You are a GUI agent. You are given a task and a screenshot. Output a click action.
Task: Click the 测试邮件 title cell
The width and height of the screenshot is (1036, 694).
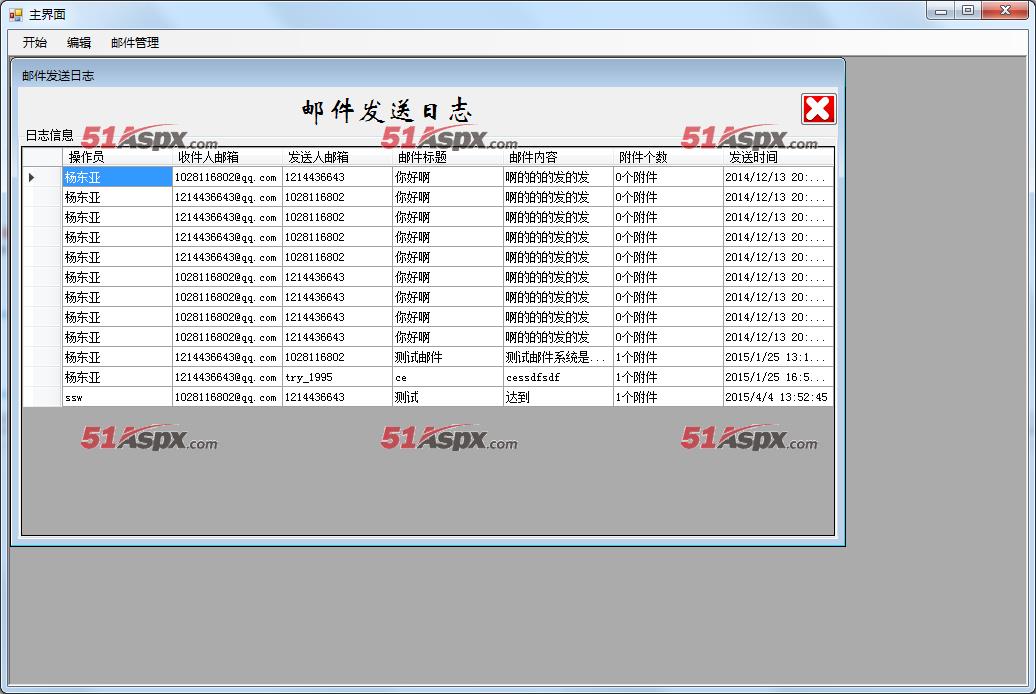447,357
